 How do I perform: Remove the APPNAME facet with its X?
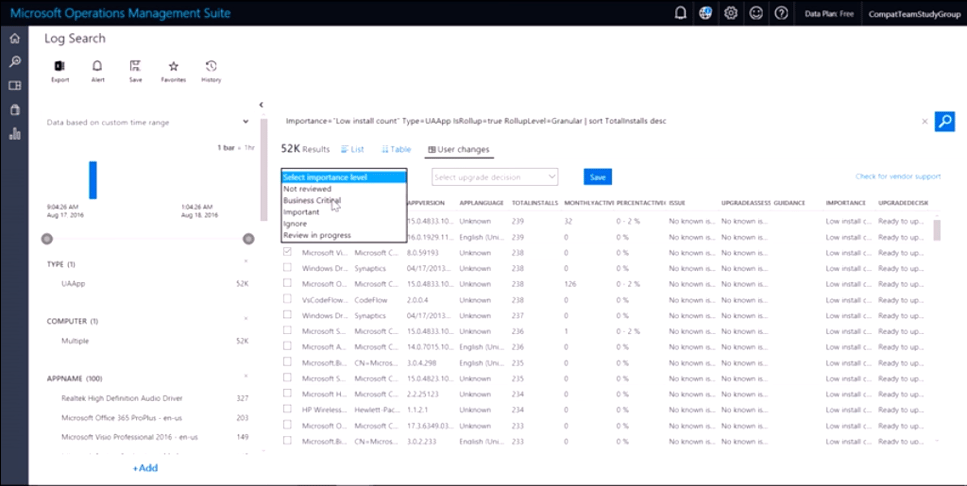pos(245,376)
